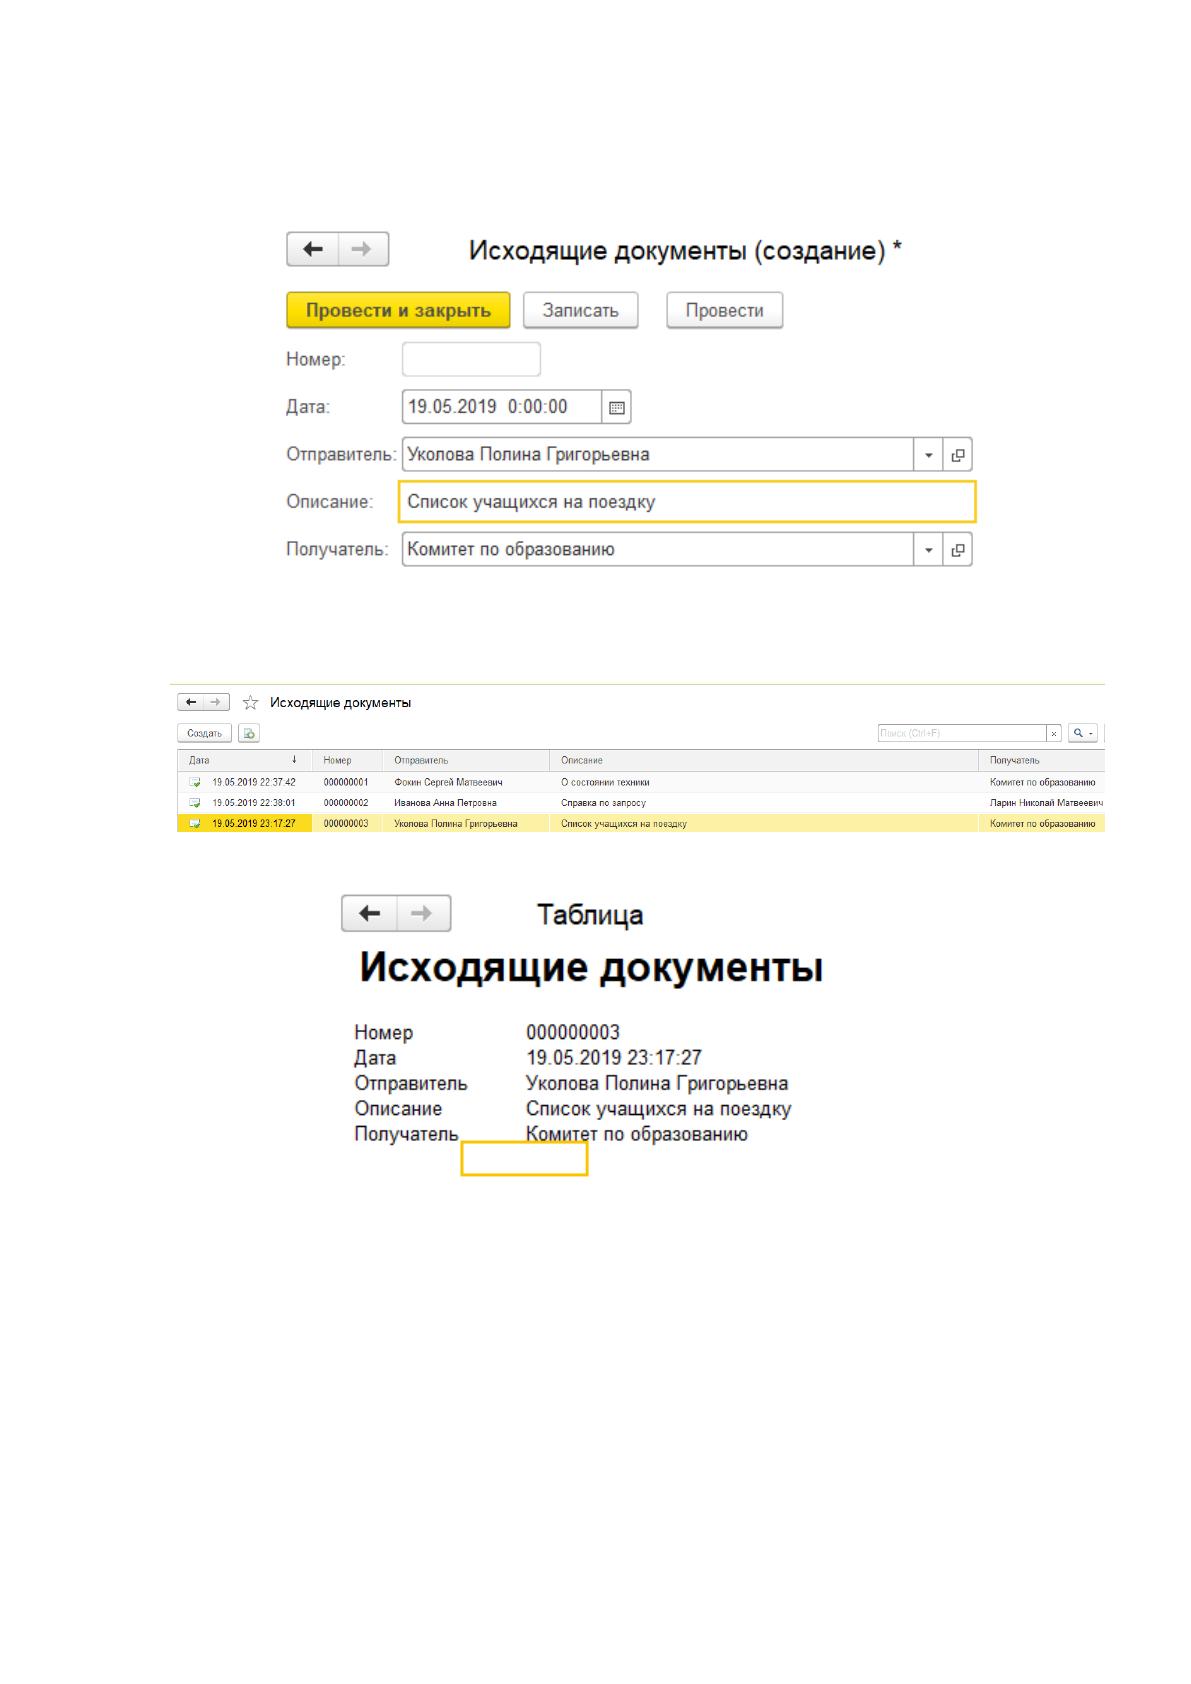Click the forward arrow in the creation form
Screen dimensions: 1191x1684
(x=363, y=249)
